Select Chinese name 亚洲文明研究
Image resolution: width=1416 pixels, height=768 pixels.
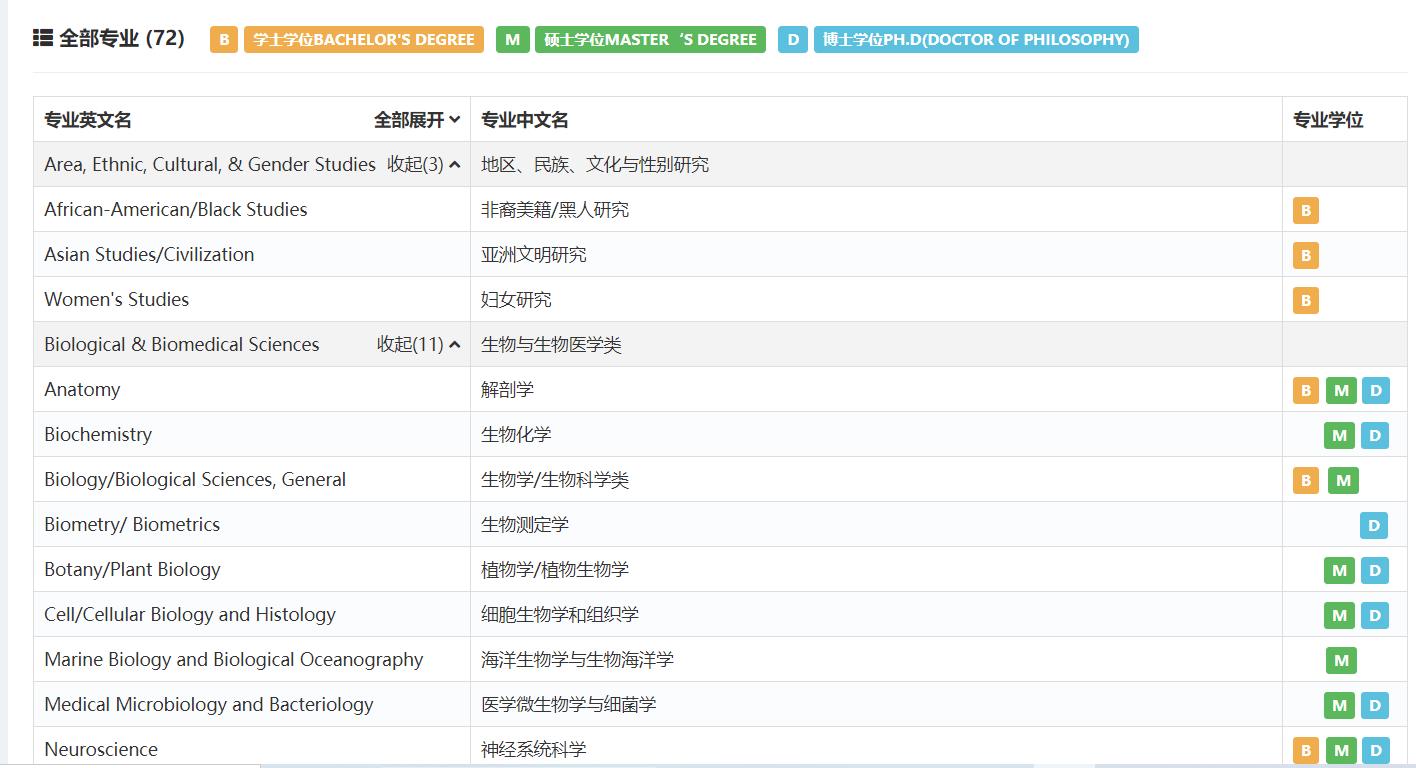(x=534, y=255)
